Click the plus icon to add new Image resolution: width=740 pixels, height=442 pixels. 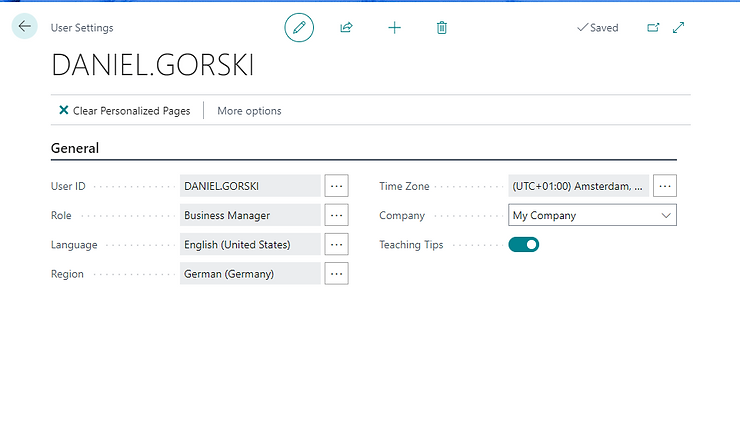coord(394,28)
